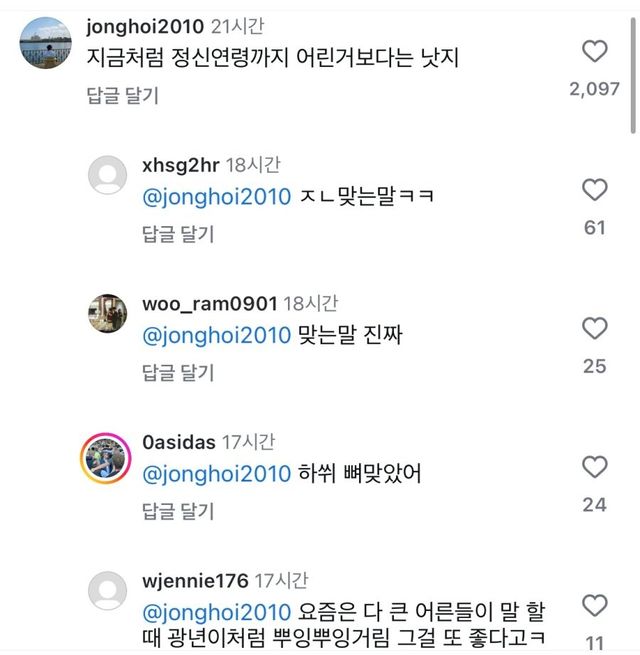View woo_ram0901's profile photo
This screenshot has width=640, height=655.
point(108,314)
